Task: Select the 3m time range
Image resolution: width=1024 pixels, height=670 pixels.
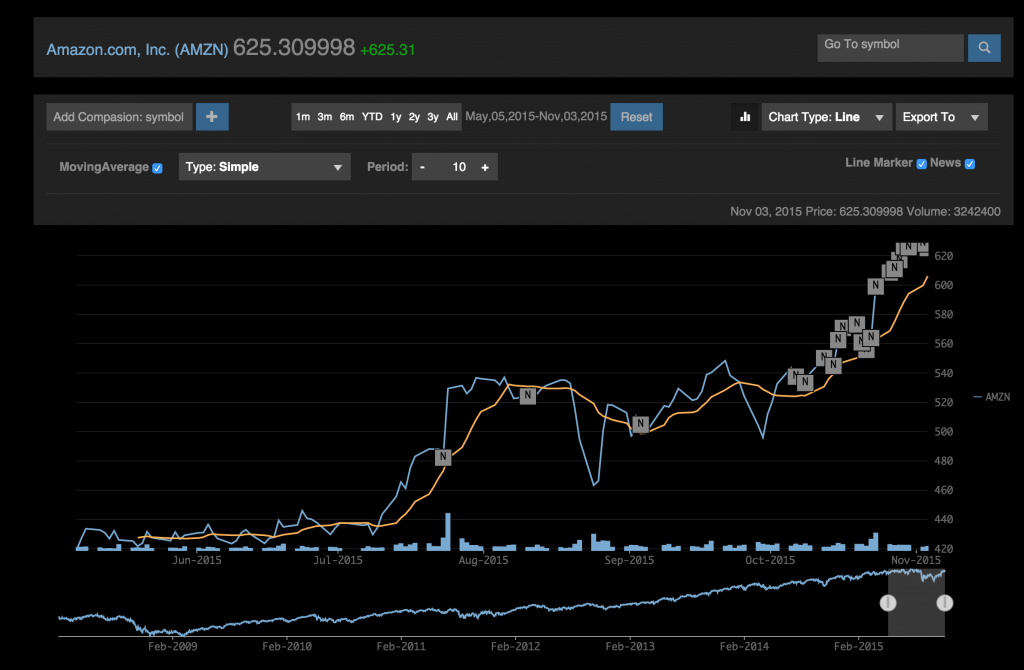Action: (x=325, y=117)
